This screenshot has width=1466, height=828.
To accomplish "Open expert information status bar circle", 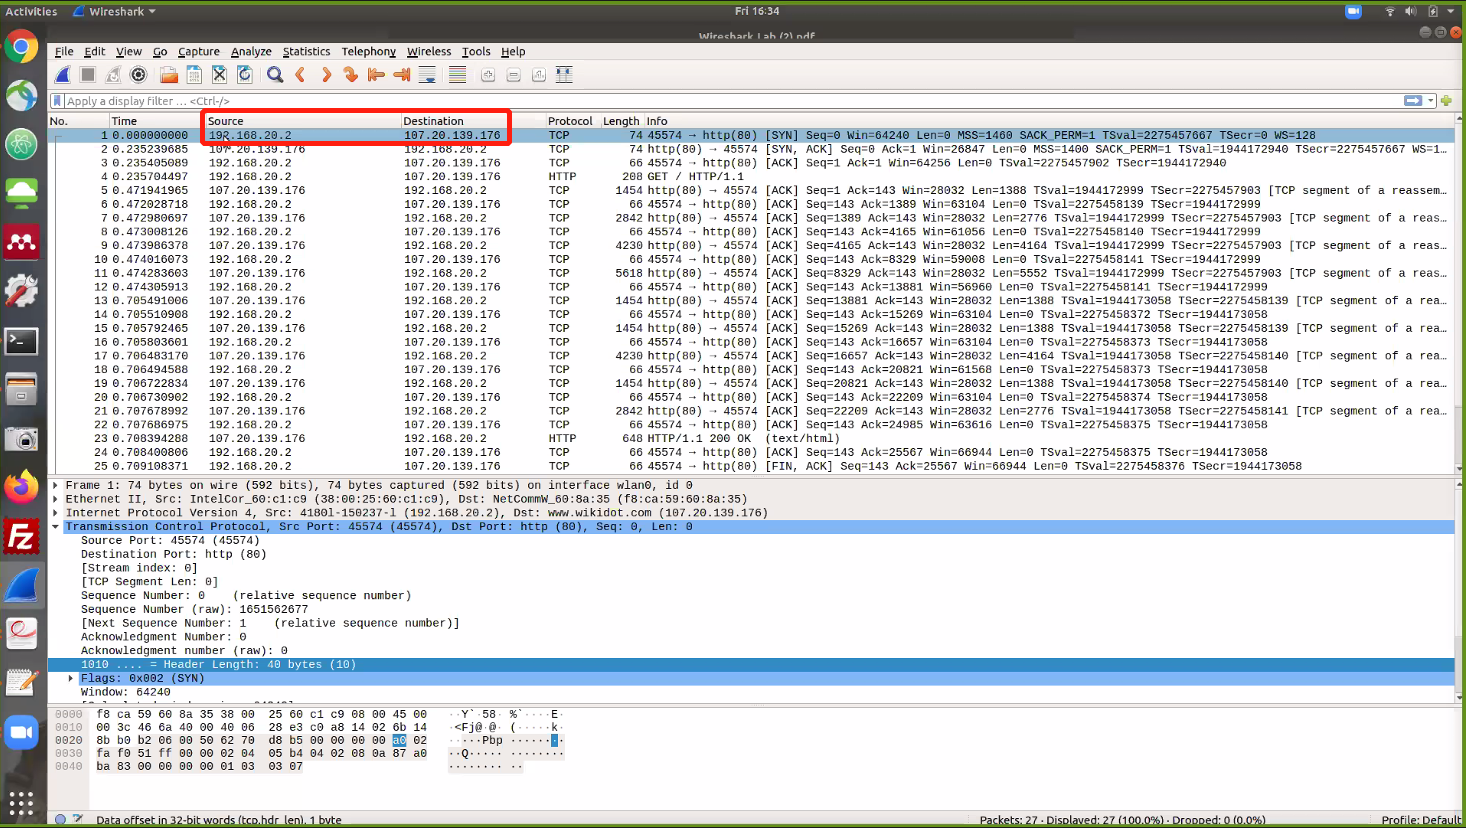I will (x=60, y=820).
